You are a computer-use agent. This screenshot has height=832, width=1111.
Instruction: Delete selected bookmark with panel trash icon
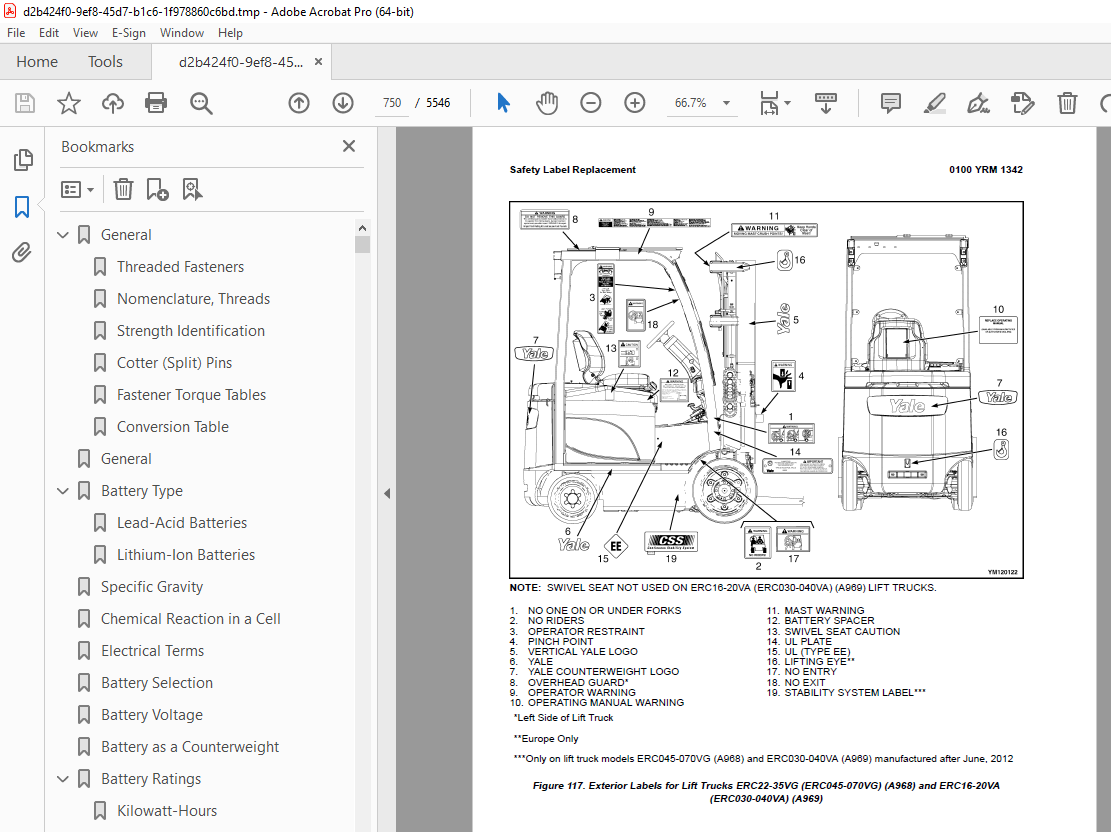pyautogui.click(x=123, y=189)
